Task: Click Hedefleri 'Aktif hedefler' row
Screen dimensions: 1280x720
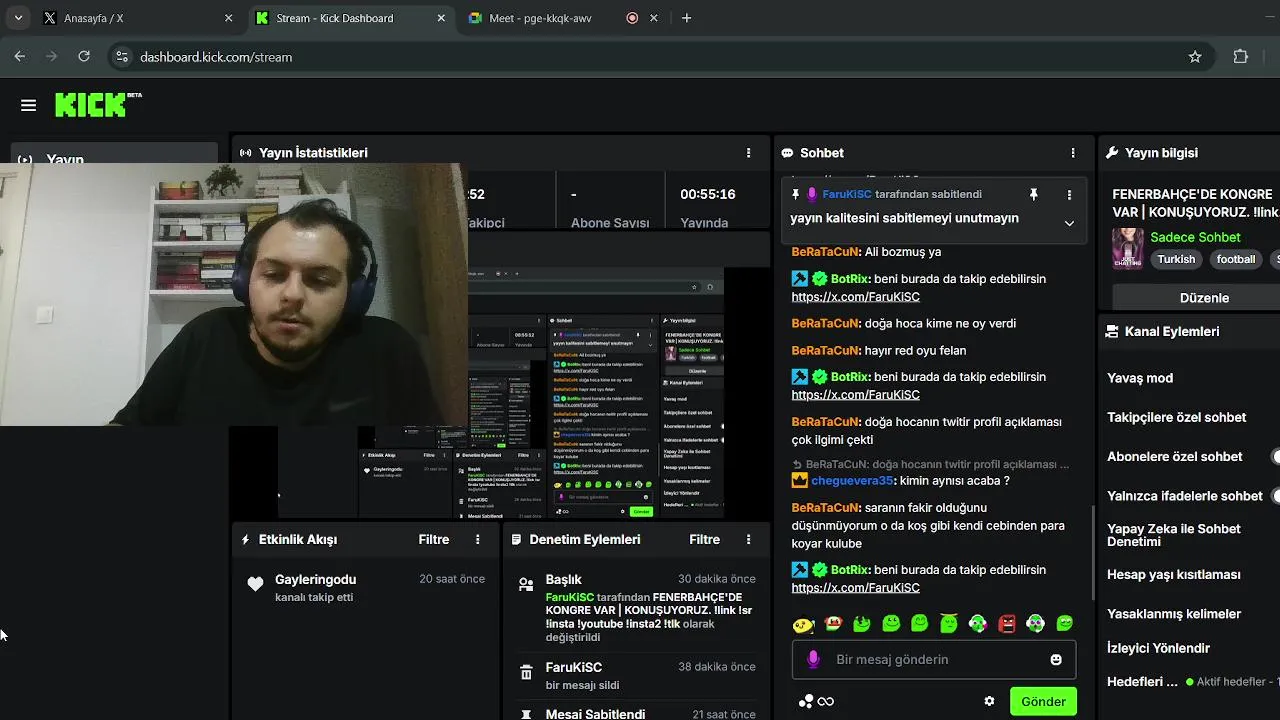Action: pyautogui.click(x=1193, y=681)
